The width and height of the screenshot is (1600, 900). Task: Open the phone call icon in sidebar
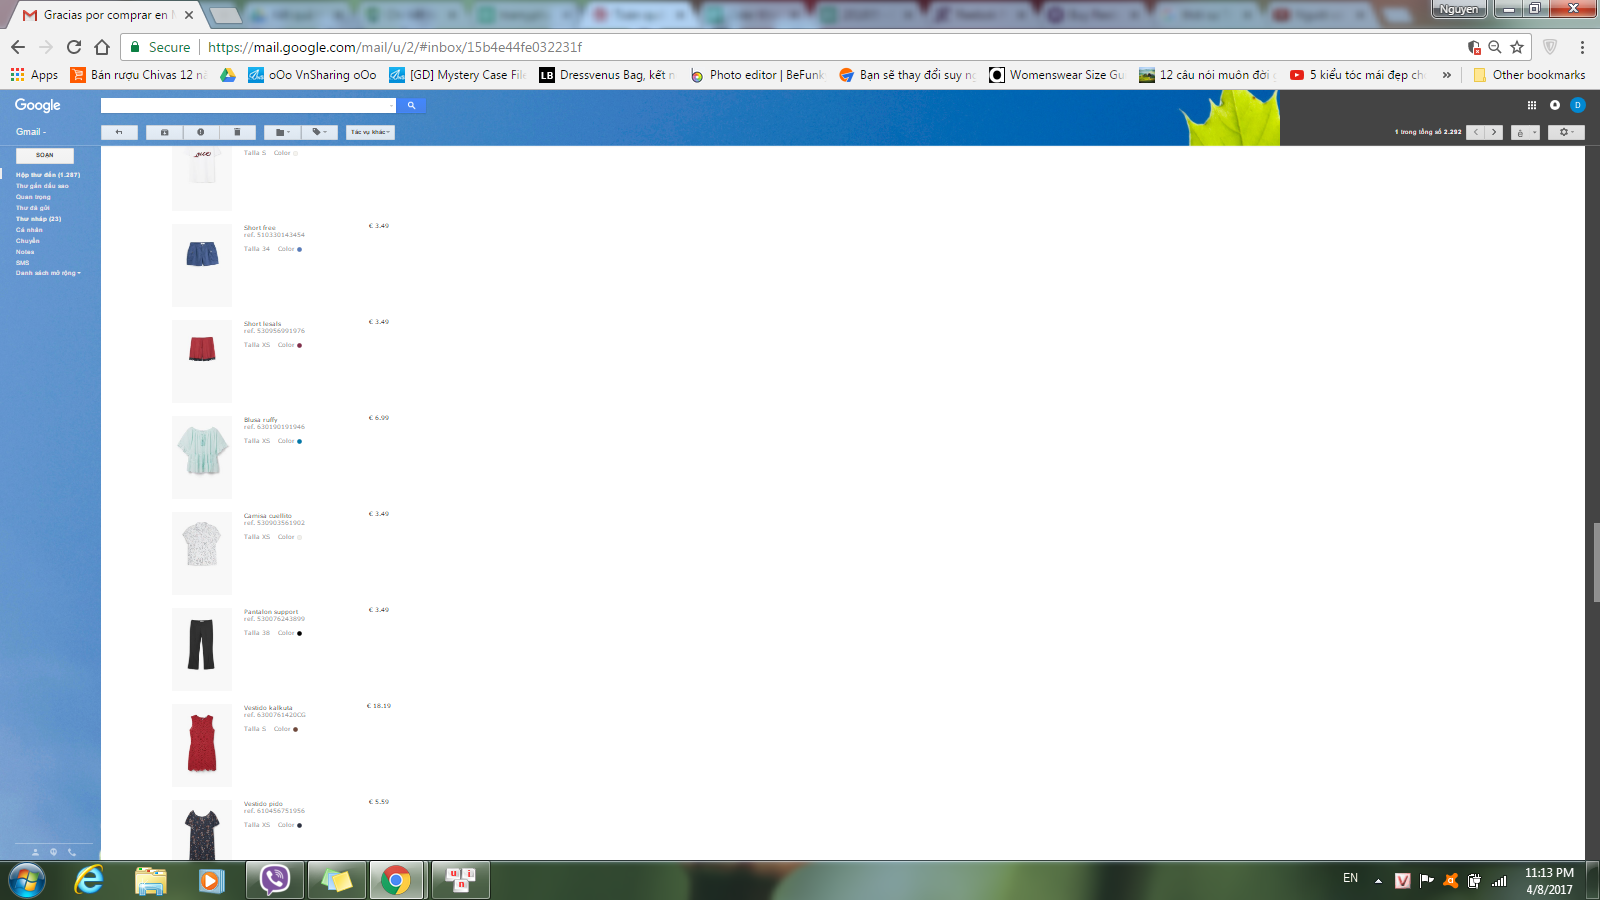pyautogui.click(x=71, y=852)
